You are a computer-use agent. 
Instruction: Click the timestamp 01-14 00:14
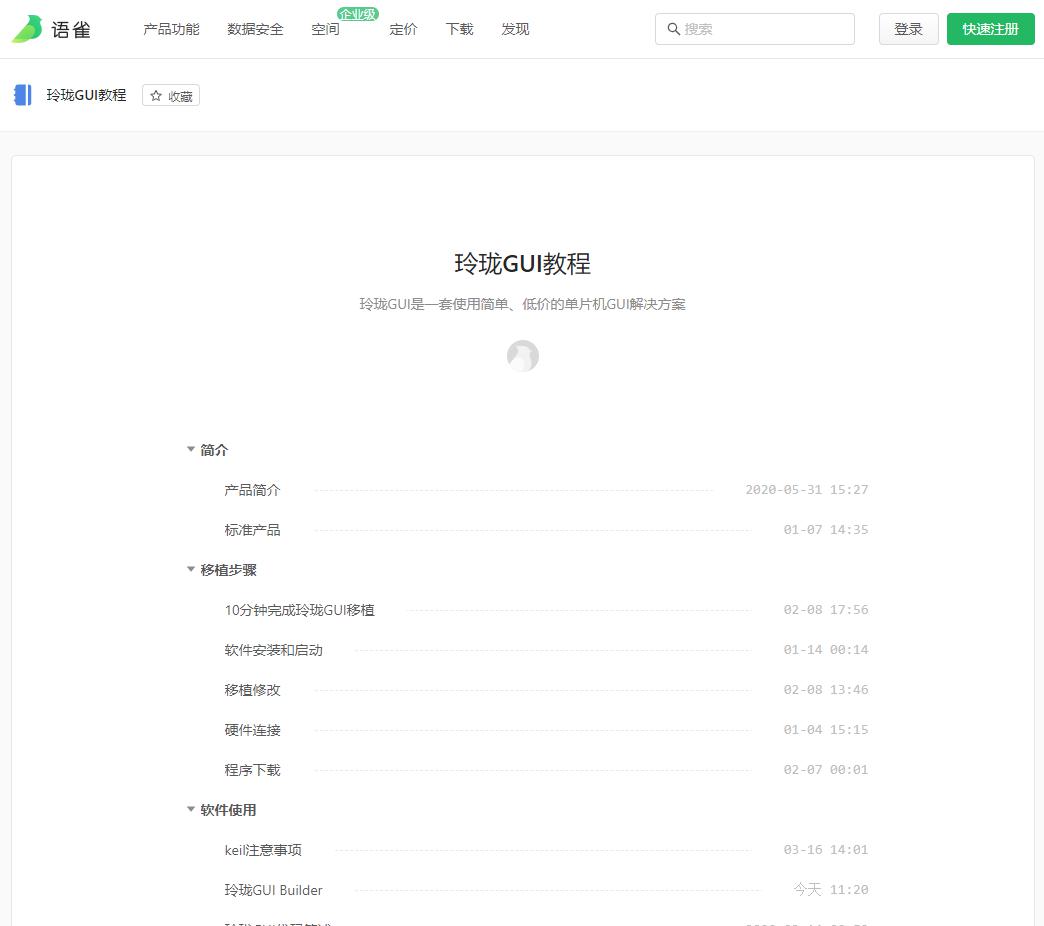826,650
